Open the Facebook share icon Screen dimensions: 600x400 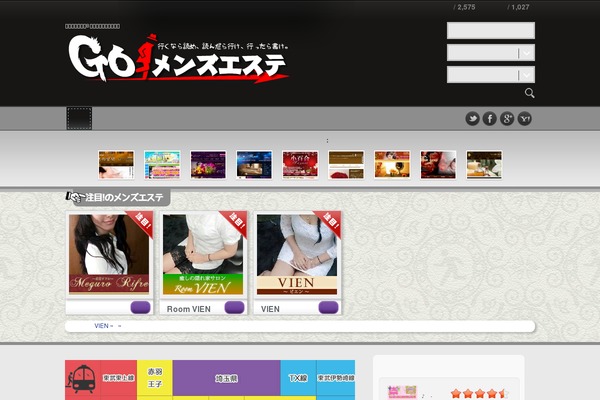489,119
